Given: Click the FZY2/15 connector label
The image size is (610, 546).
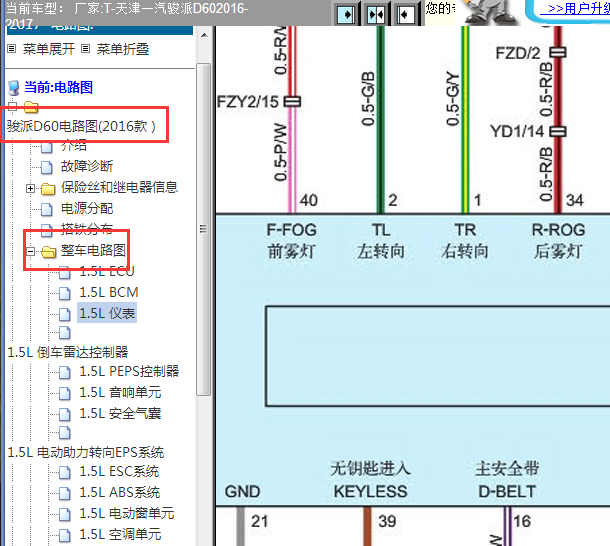Looking at the screenshot, I should point(248,102).
